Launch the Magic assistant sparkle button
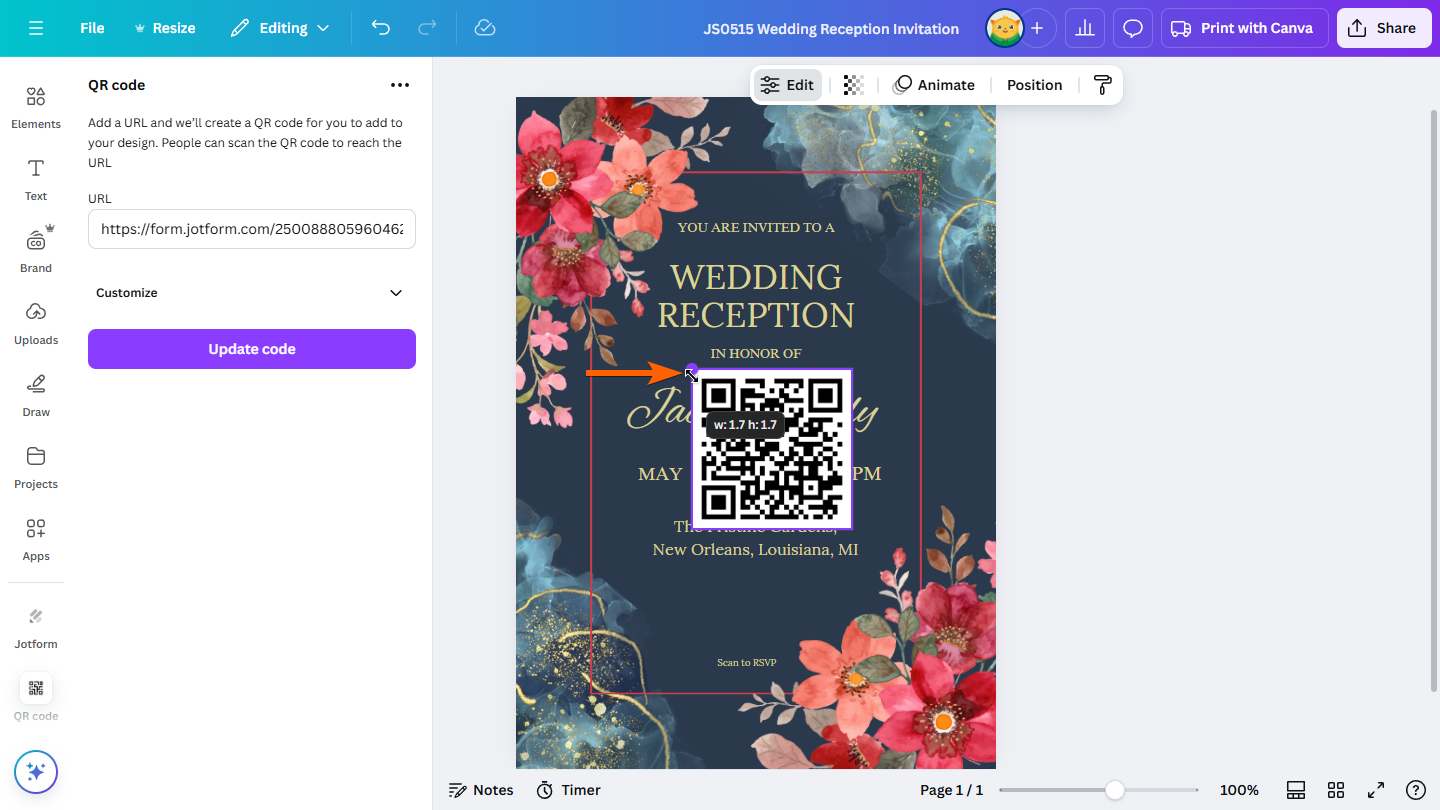This screenshot has height=810, width=1440. tap(36, 772)
